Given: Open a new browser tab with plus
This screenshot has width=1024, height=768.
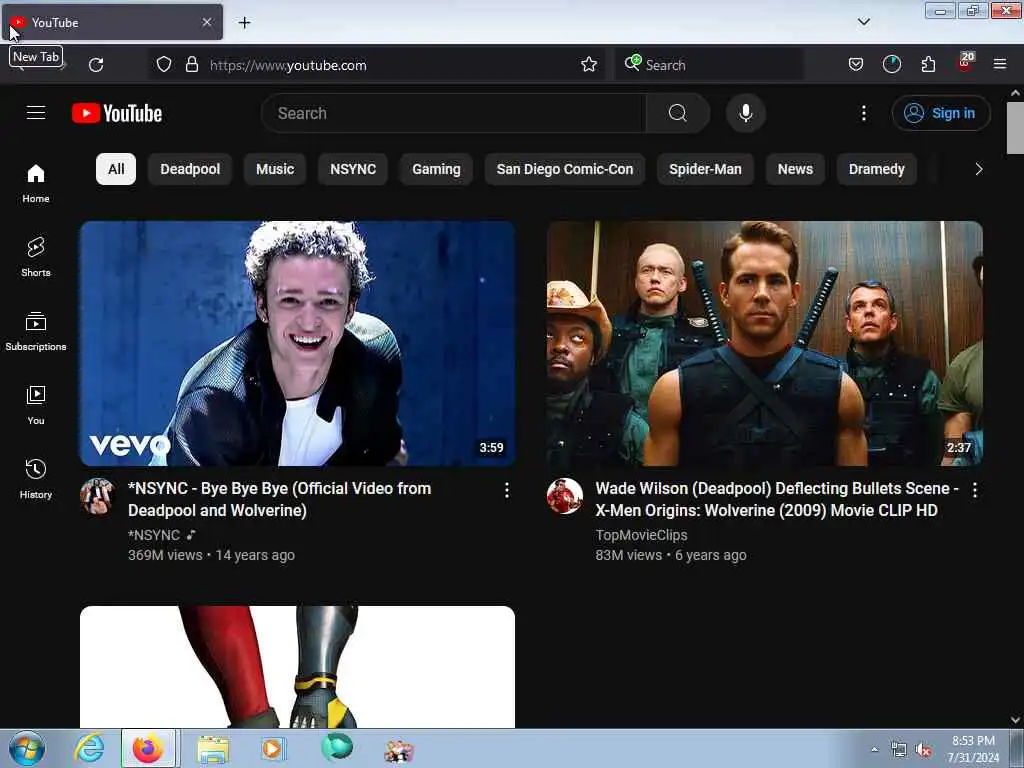Looking at the screenshot, I should pos(244,23).
